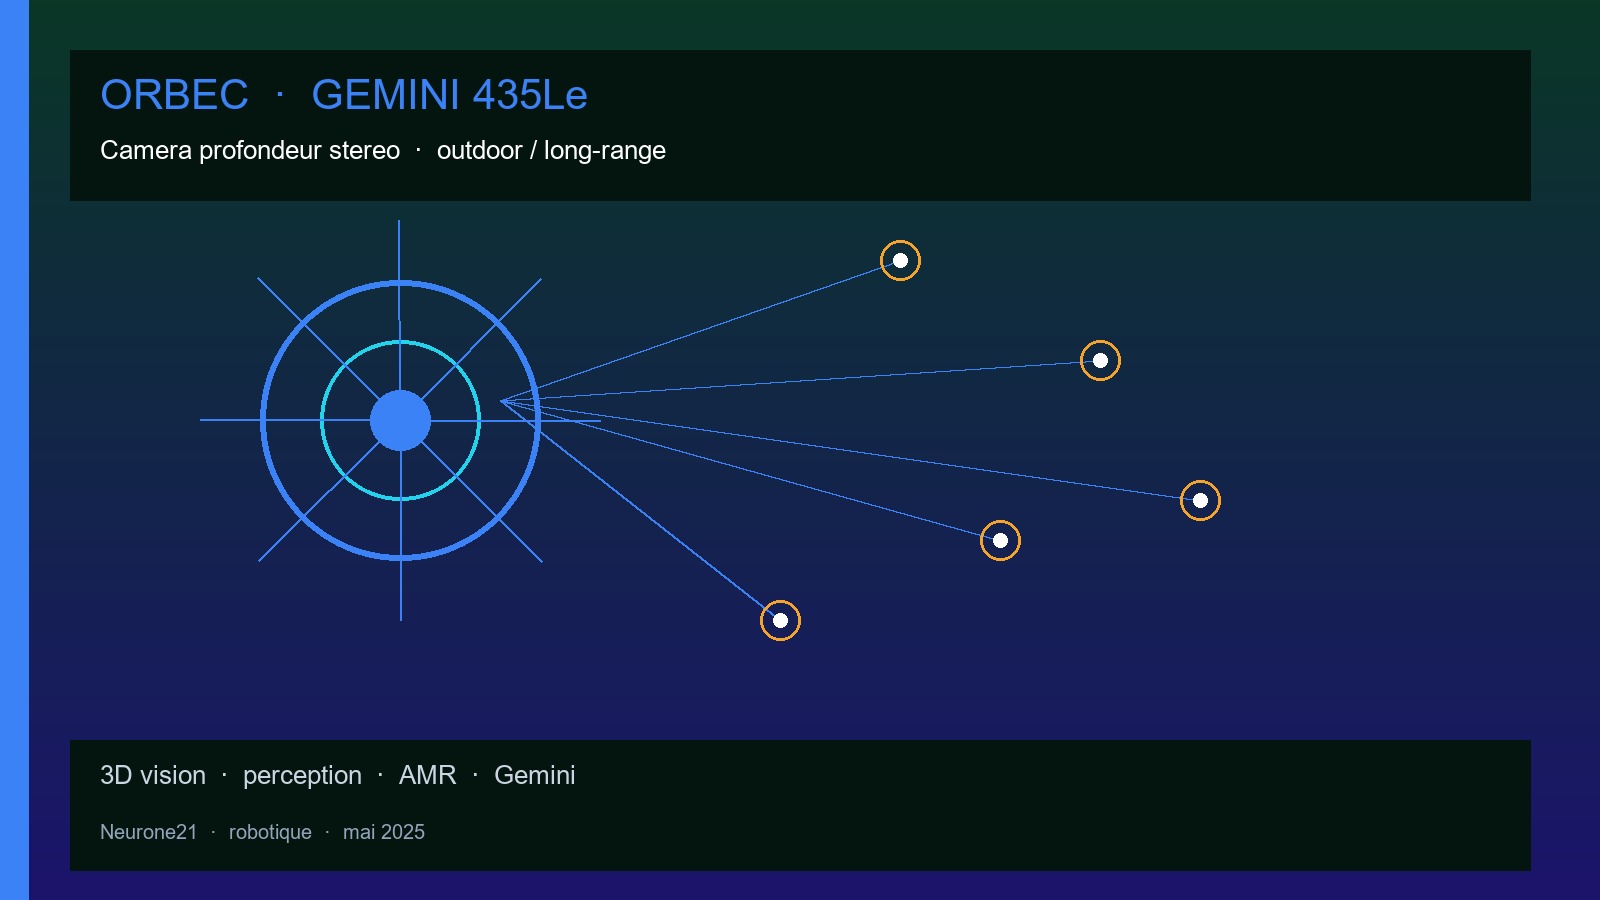Click the "3D vision" tag
The width and height of the screenshot is (1600, 900).
click(x=153, y=775)
